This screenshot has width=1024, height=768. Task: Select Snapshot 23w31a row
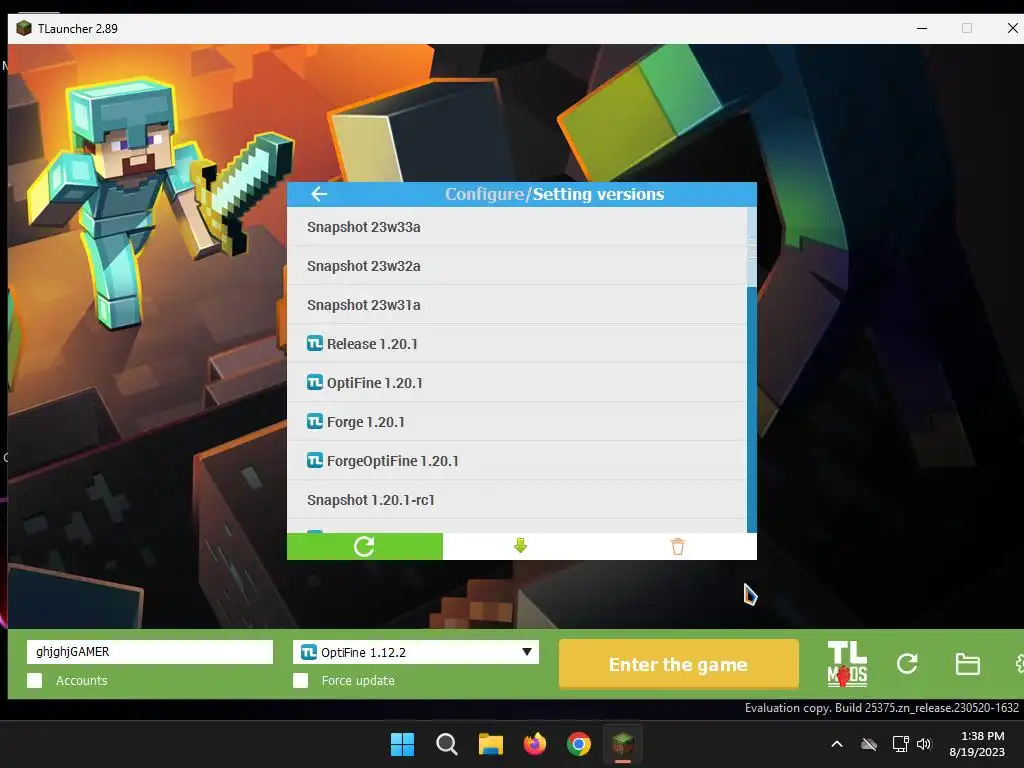(x=517, y=305)
